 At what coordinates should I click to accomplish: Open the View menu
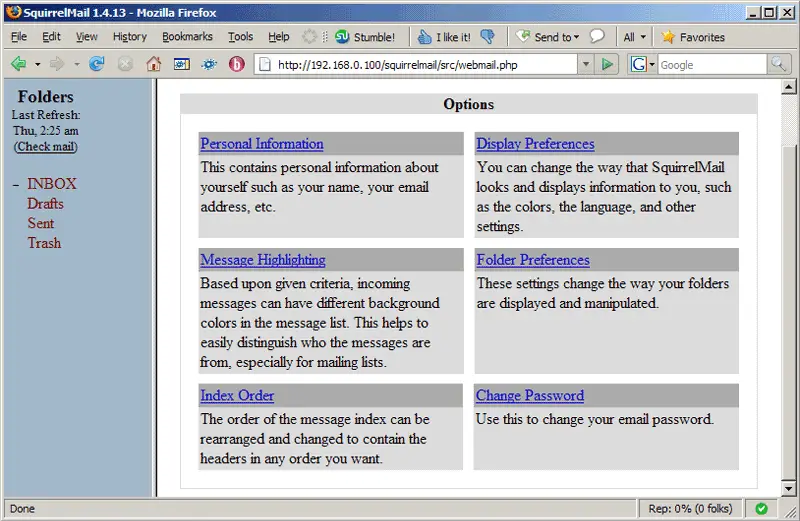[87, 37]
